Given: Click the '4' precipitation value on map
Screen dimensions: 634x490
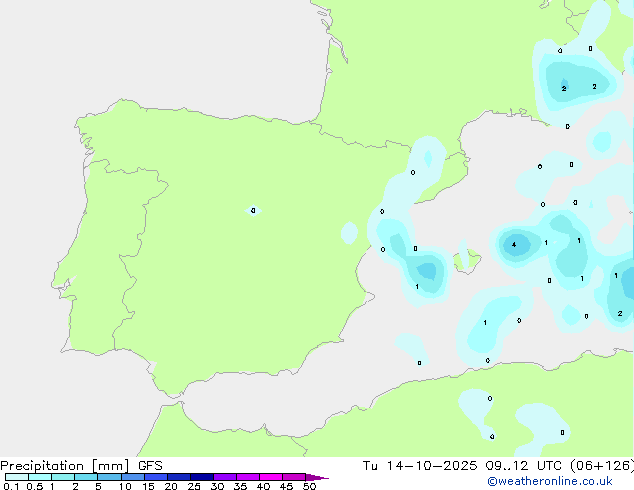Looking at the screenshot, I should tap(514, 245).
